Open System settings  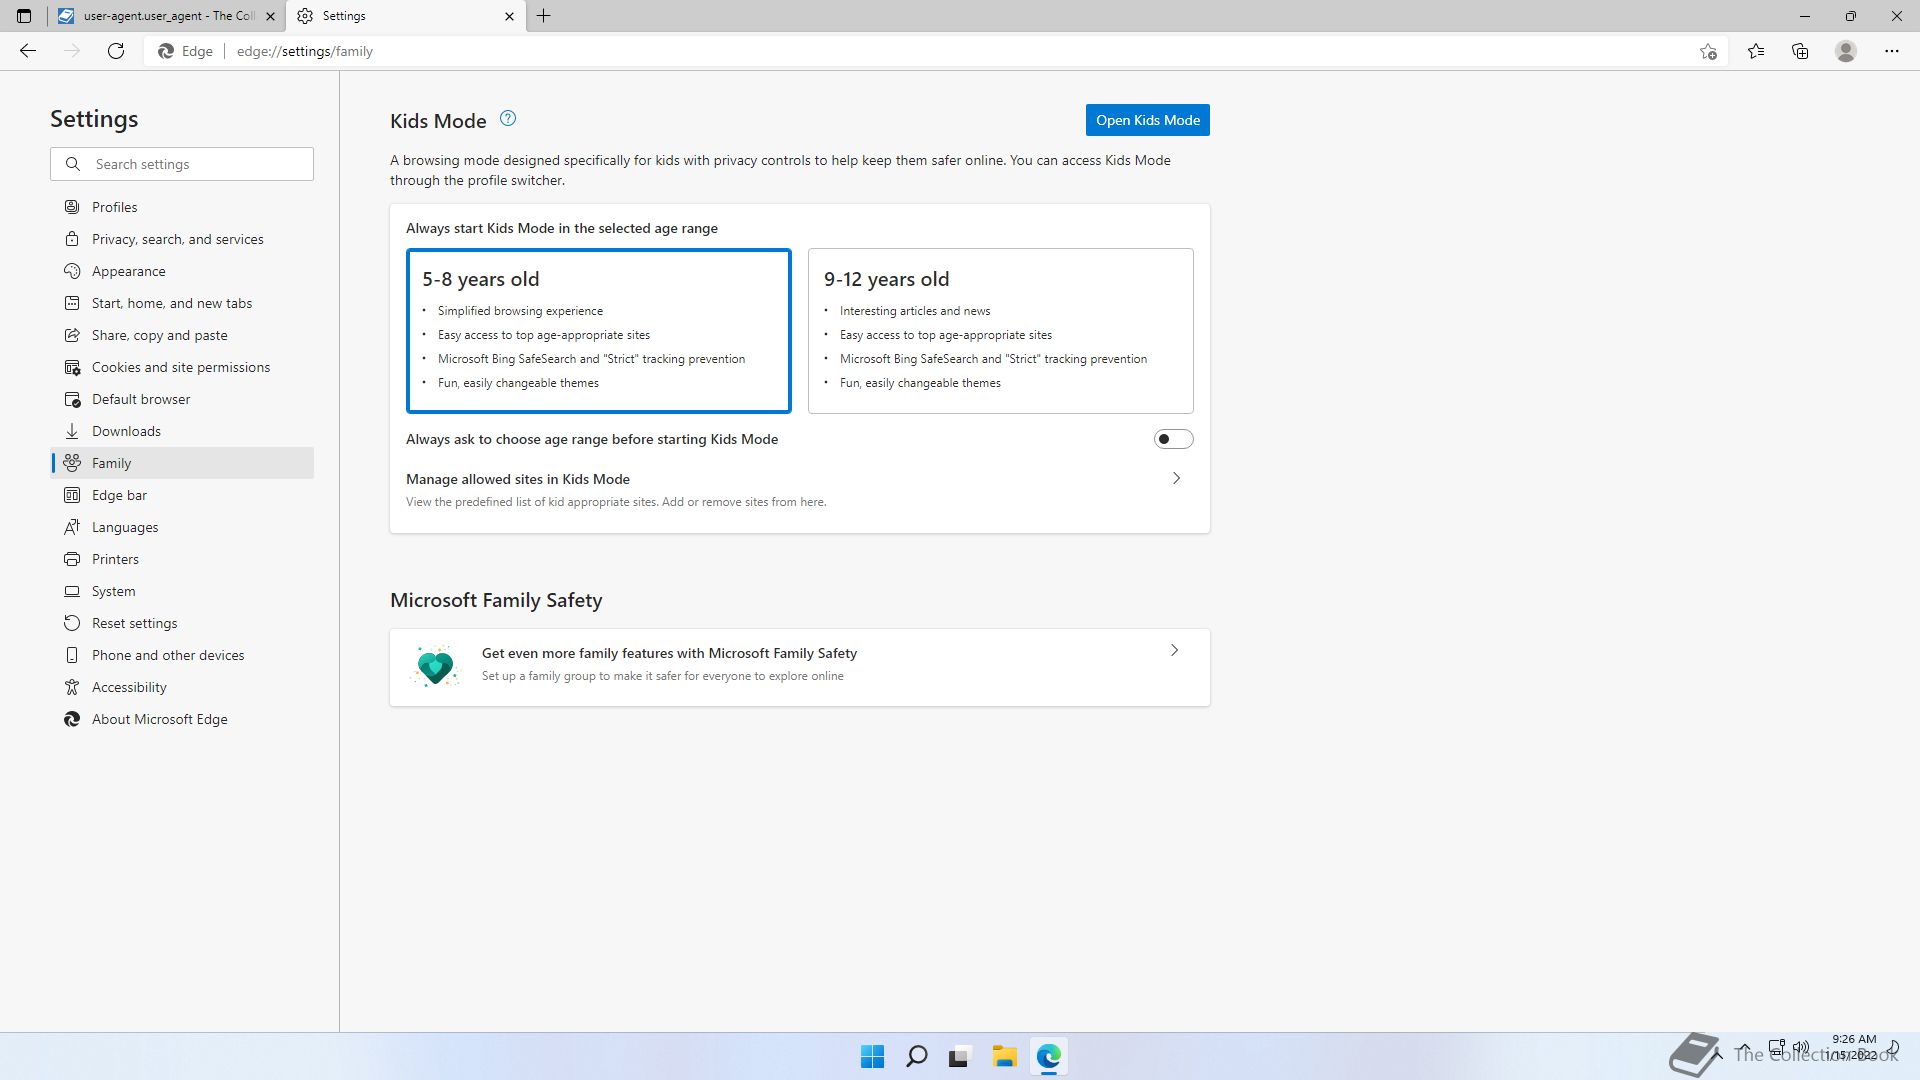tap(182, 591)
